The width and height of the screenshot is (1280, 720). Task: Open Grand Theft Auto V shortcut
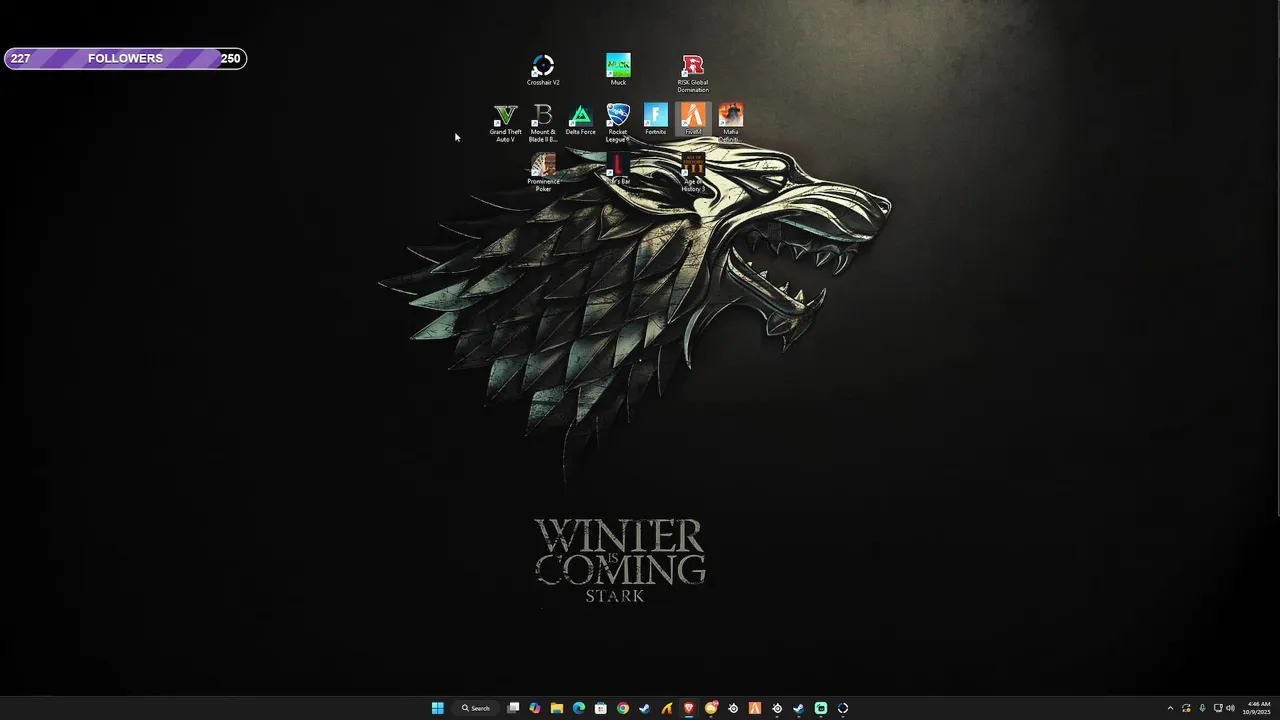click(x=506, y=123)
